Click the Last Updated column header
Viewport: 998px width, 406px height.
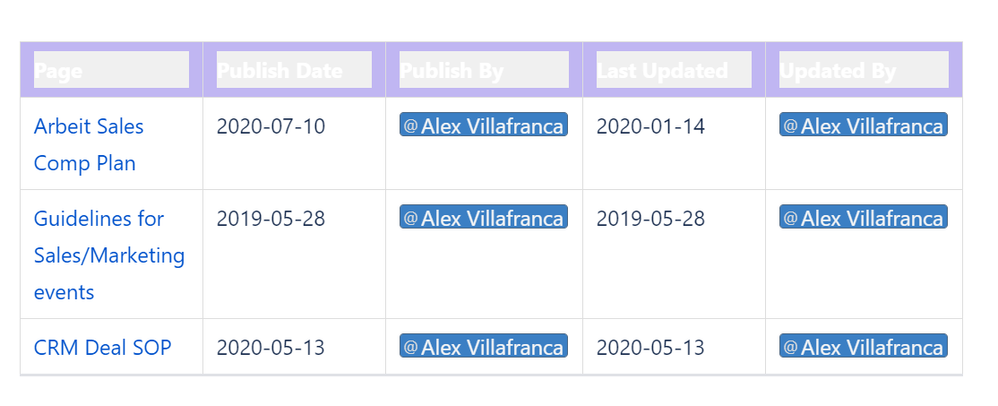pyautogui.click(x=674, y=70)
